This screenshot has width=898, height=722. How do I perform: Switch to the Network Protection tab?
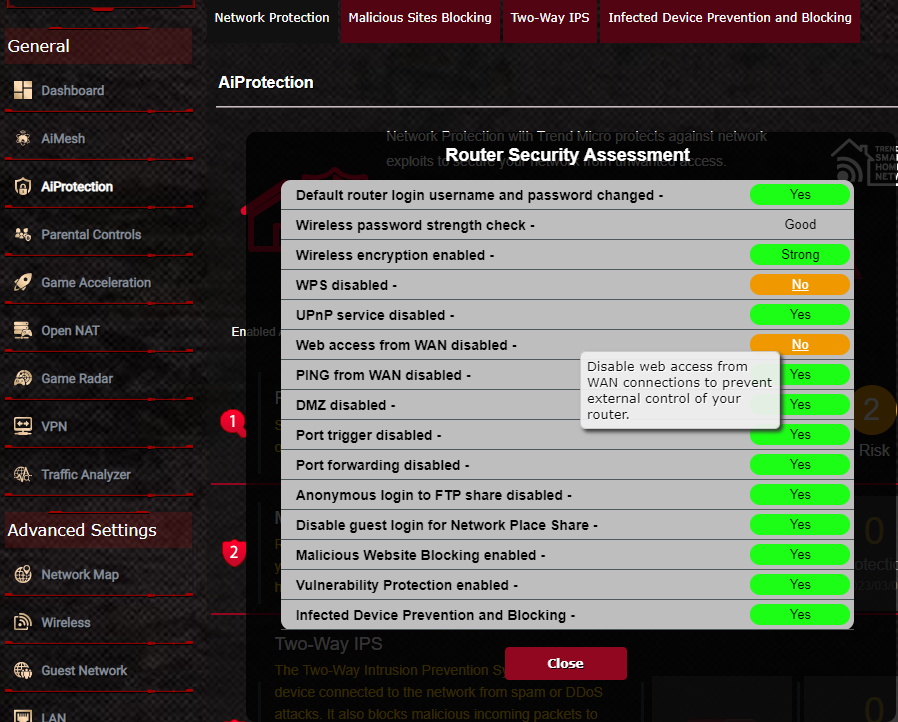[272, 18]
